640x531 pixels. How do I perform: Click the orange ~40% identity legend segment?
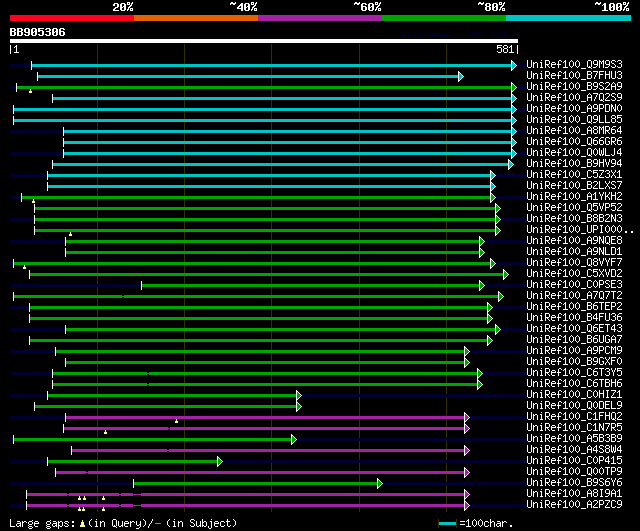pyautogui.click(x=196, y=18)
